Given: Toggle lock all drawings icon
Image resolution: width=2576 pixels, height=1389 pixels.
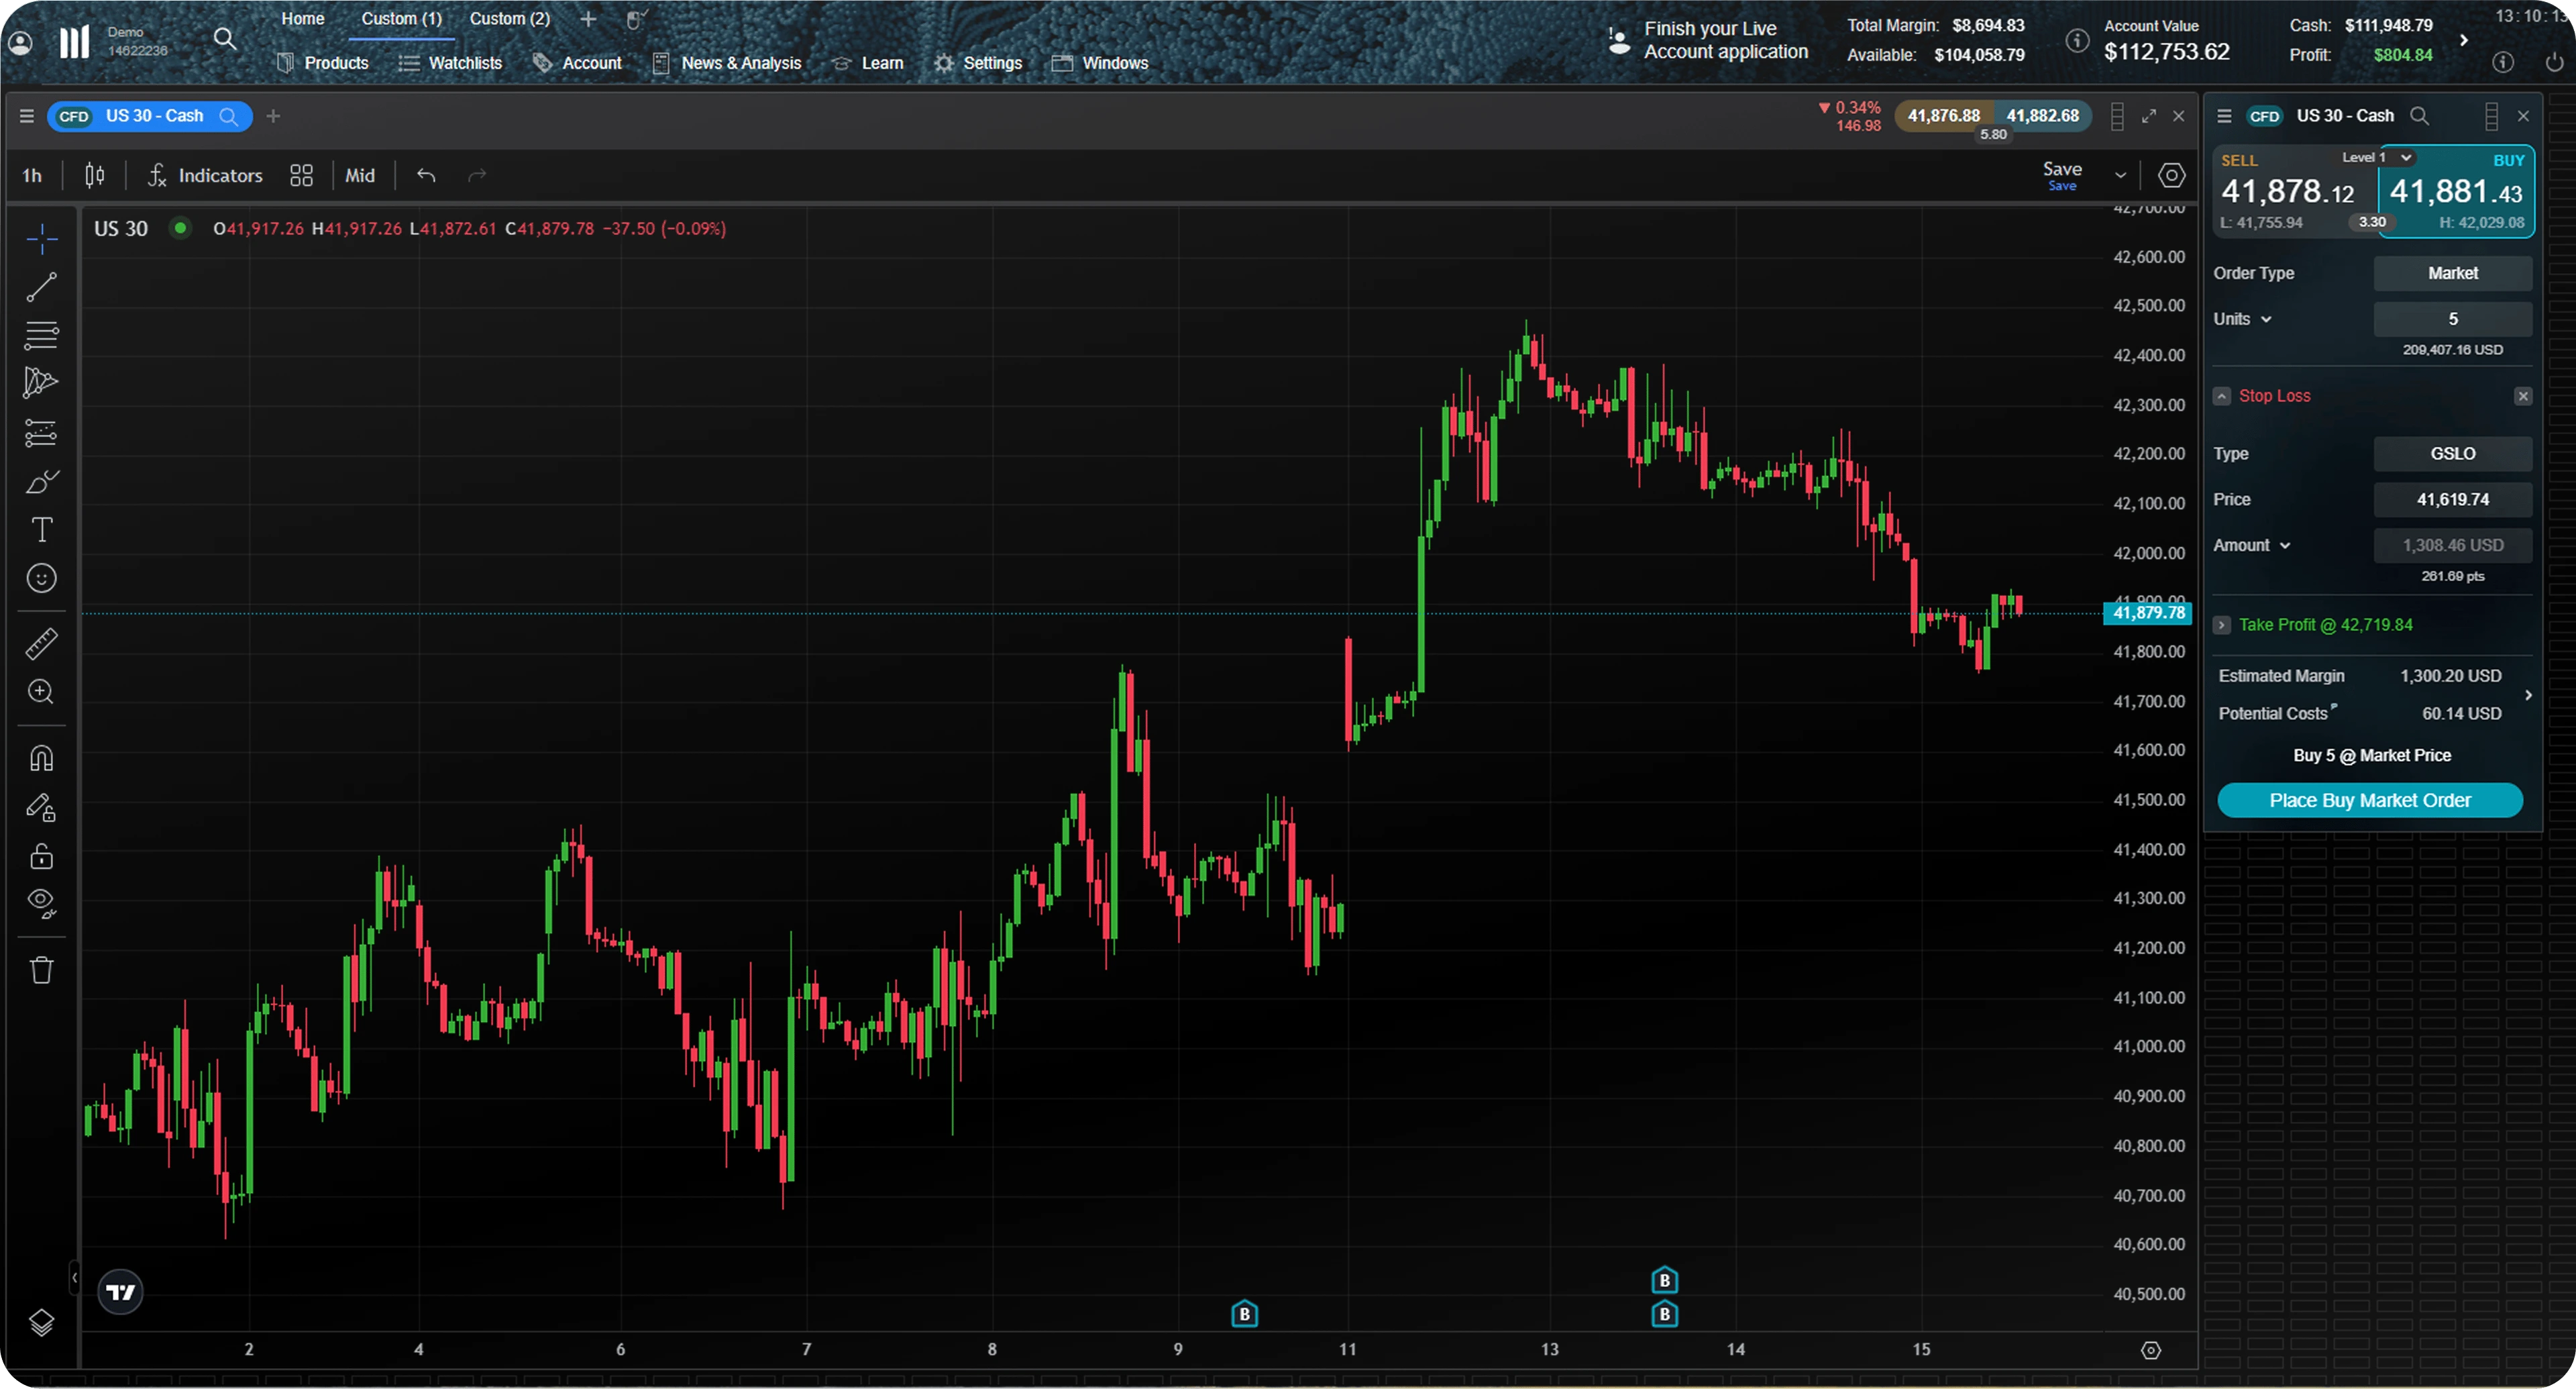Looking at the screenshot, I should [41, 856].
